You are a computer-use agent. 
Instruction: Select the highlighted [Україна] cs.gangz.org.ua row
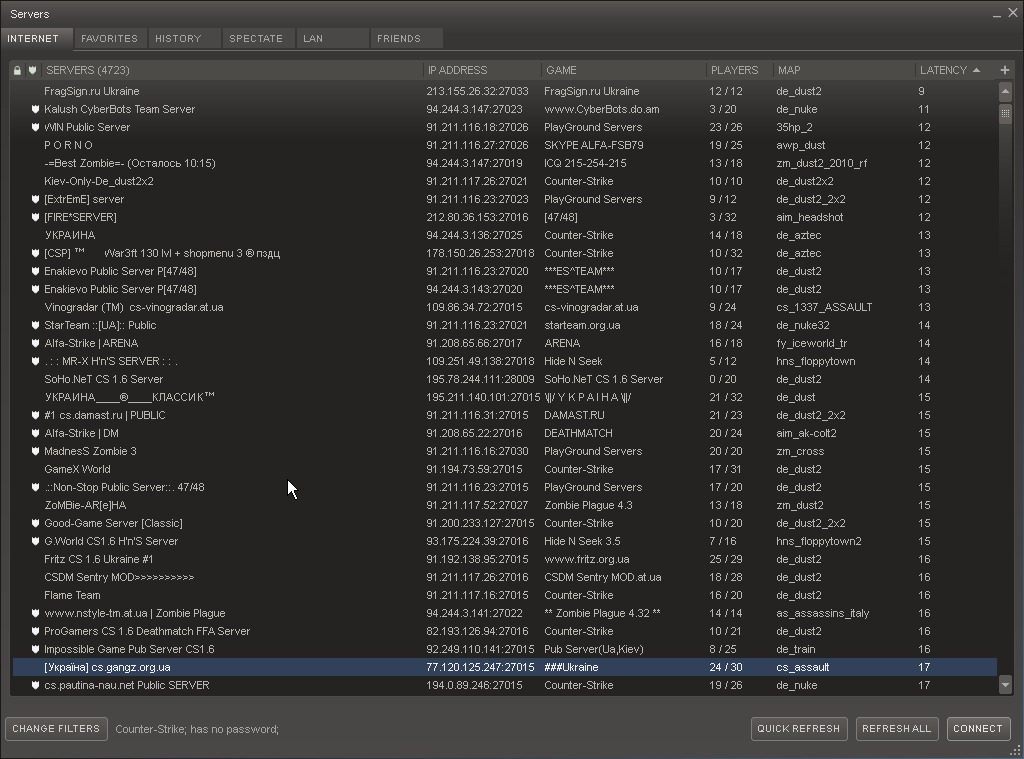(504, 667)
